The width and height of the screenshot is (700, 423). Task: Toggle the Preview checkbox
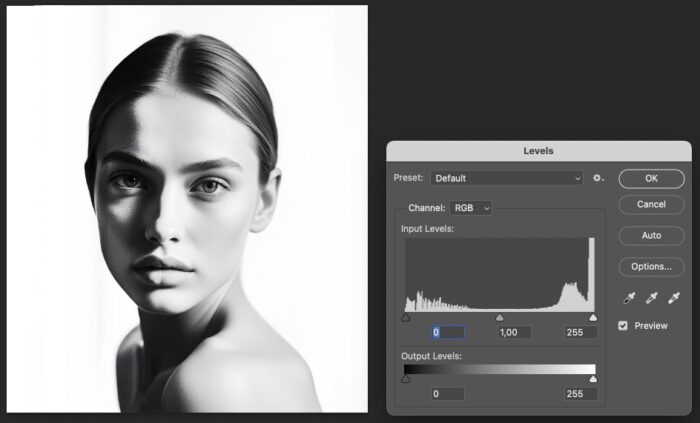click(x=623, y=326)
